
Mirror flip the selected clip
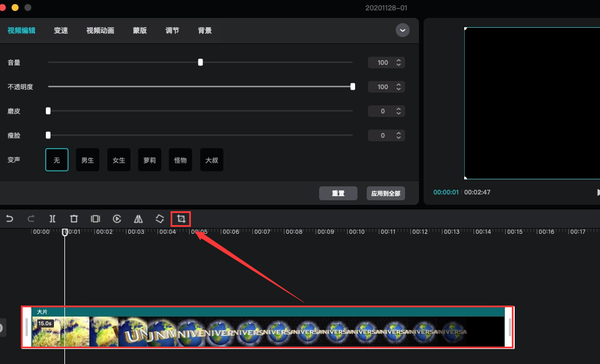pos(138,219)
